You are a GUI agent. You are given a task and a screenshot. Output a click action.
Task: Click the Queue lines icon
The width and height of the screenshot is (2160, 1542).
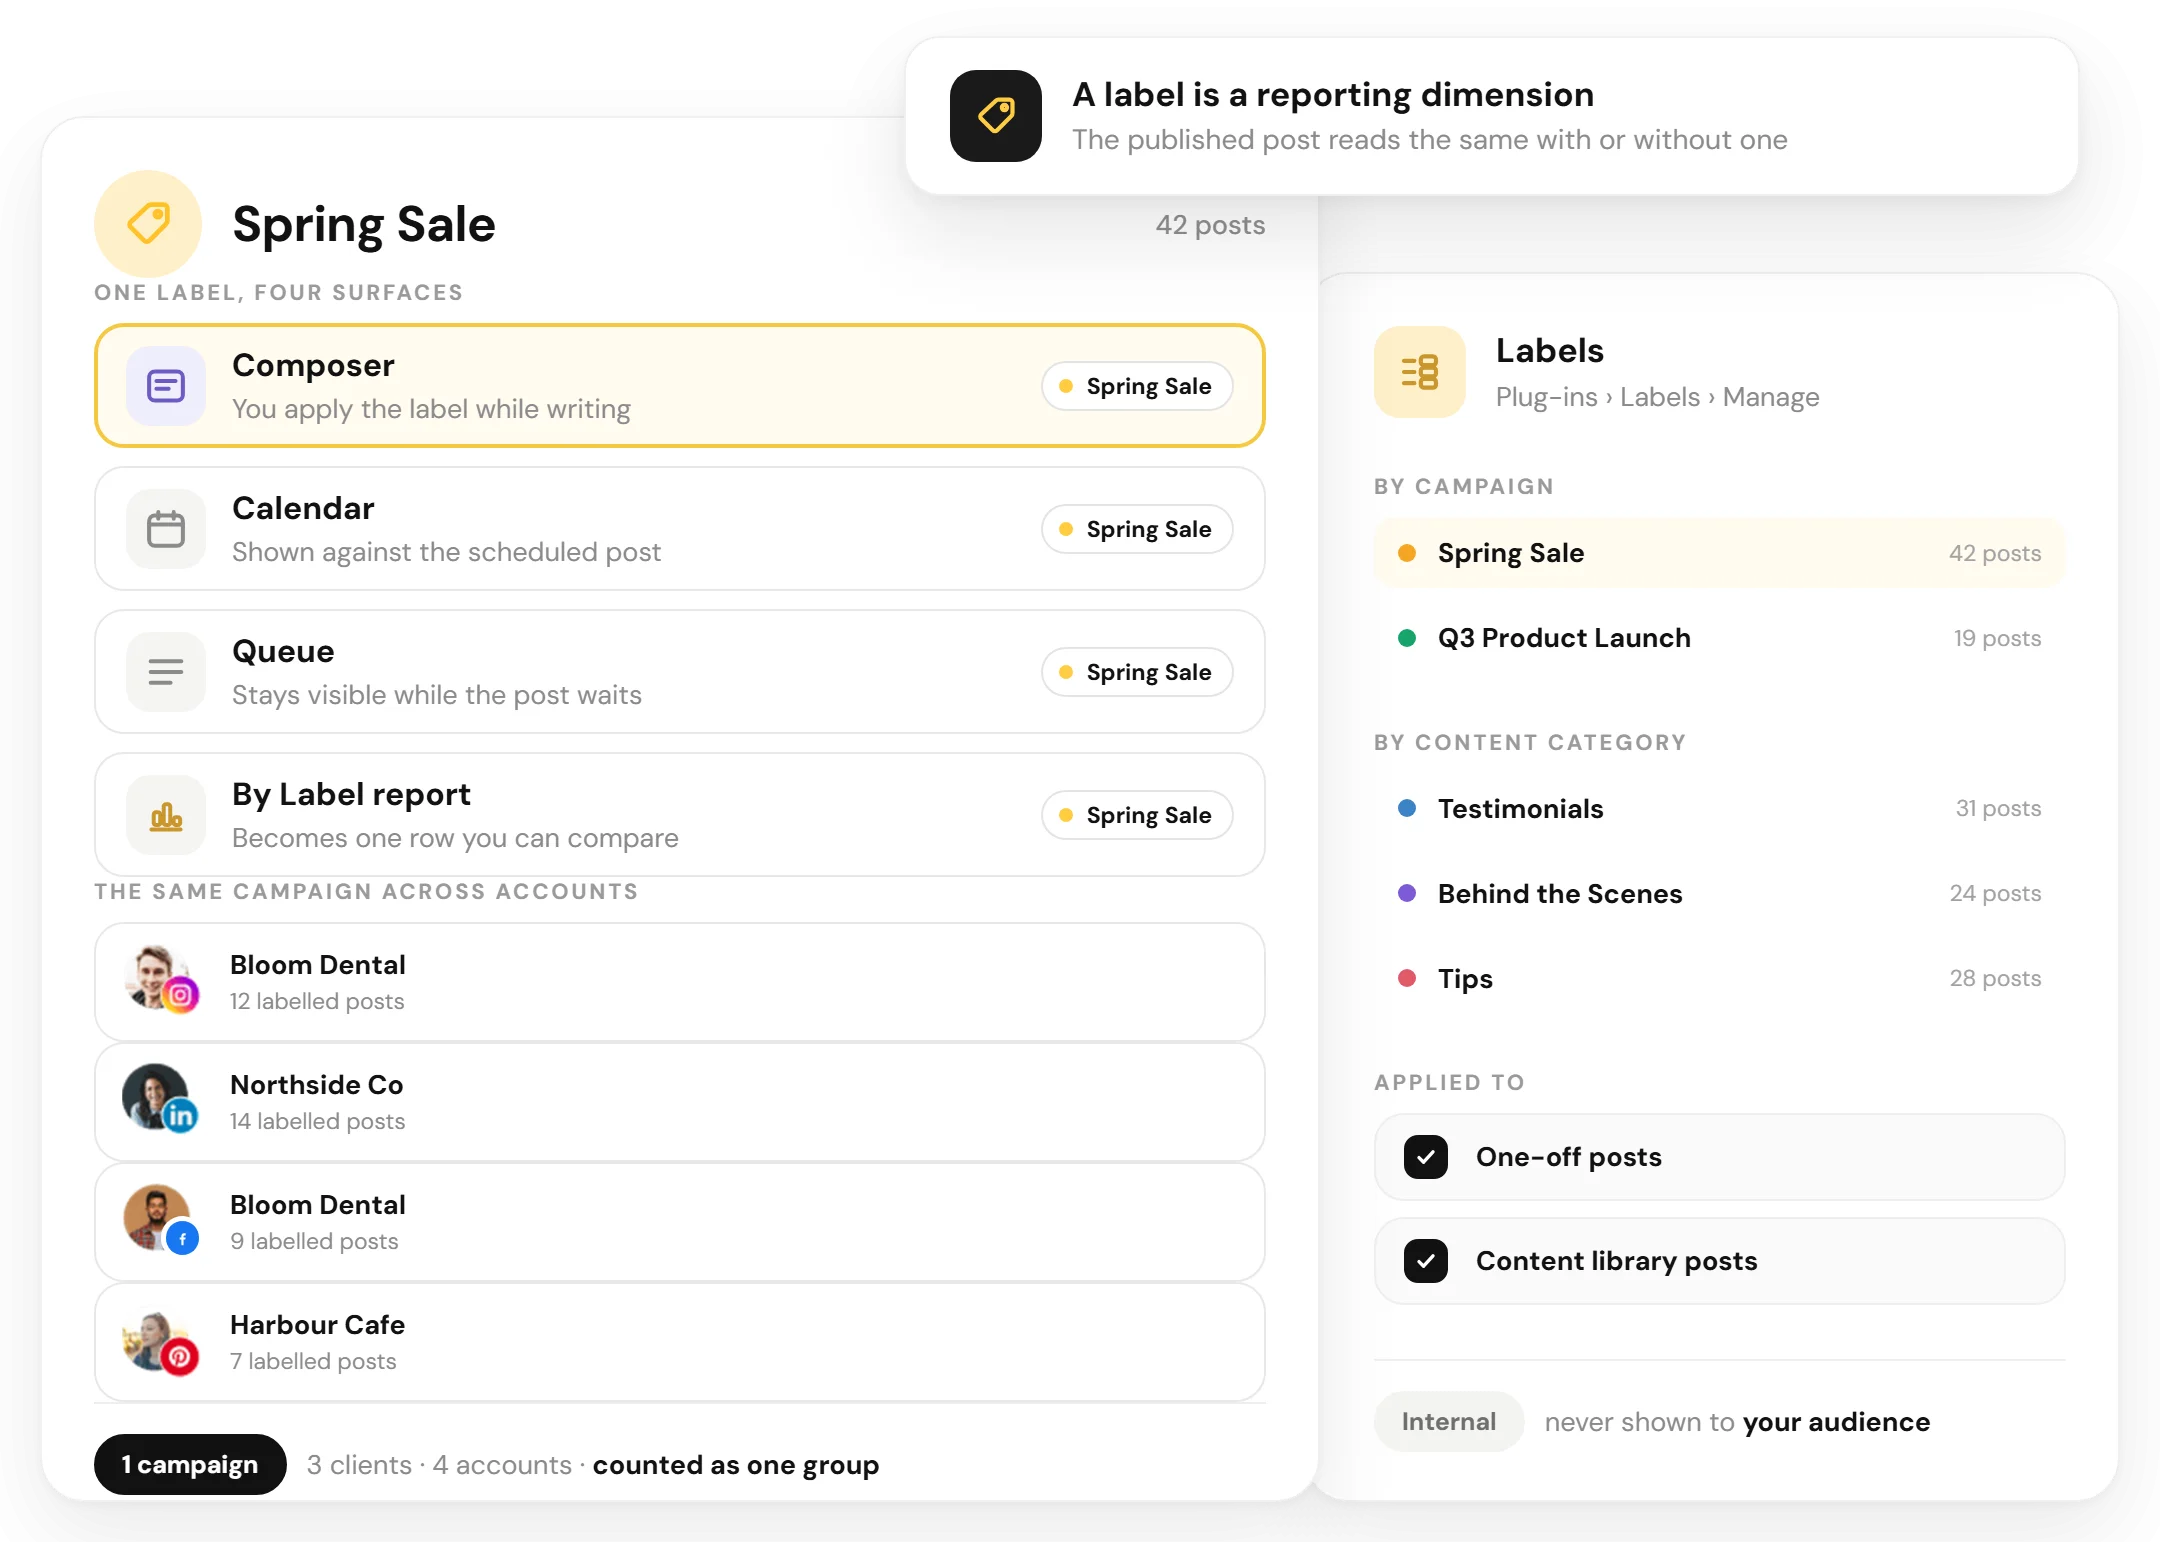[x=166, y=672]
